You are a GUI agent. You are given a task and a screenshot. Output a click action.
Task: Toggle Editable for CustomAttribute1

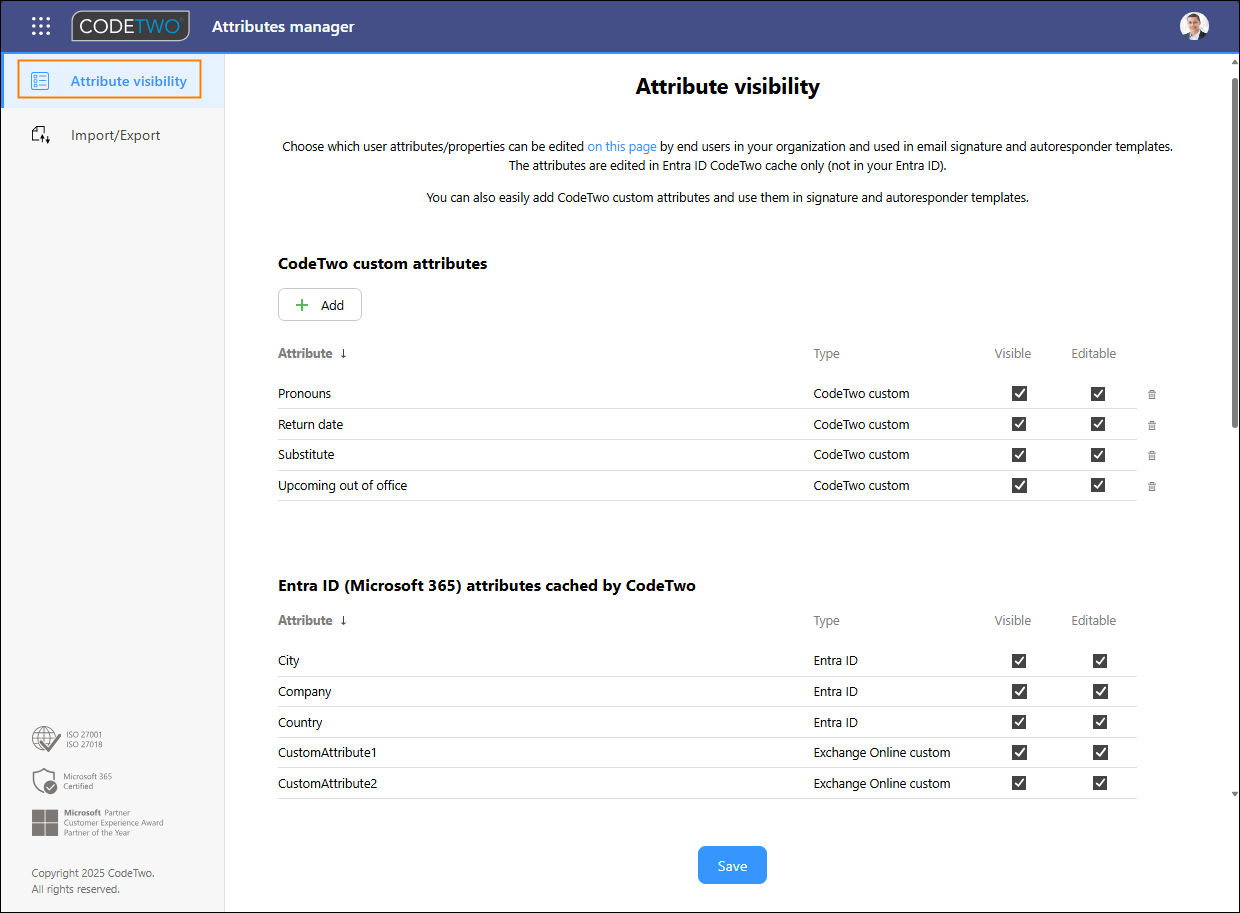(x=1100, y=752)
